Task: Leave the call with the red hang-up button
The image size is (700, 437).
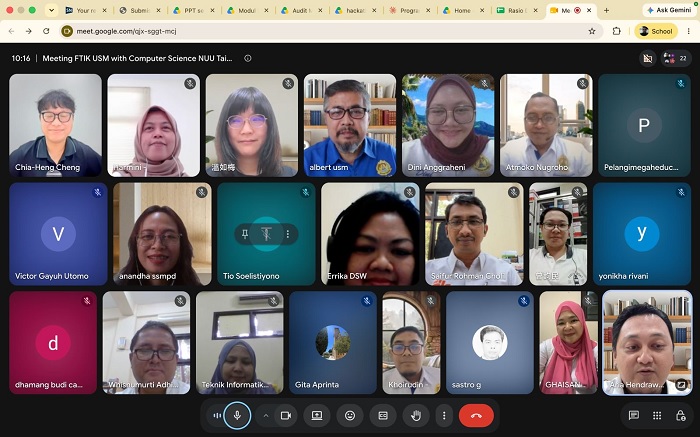Action: click(x=476, y=416)
